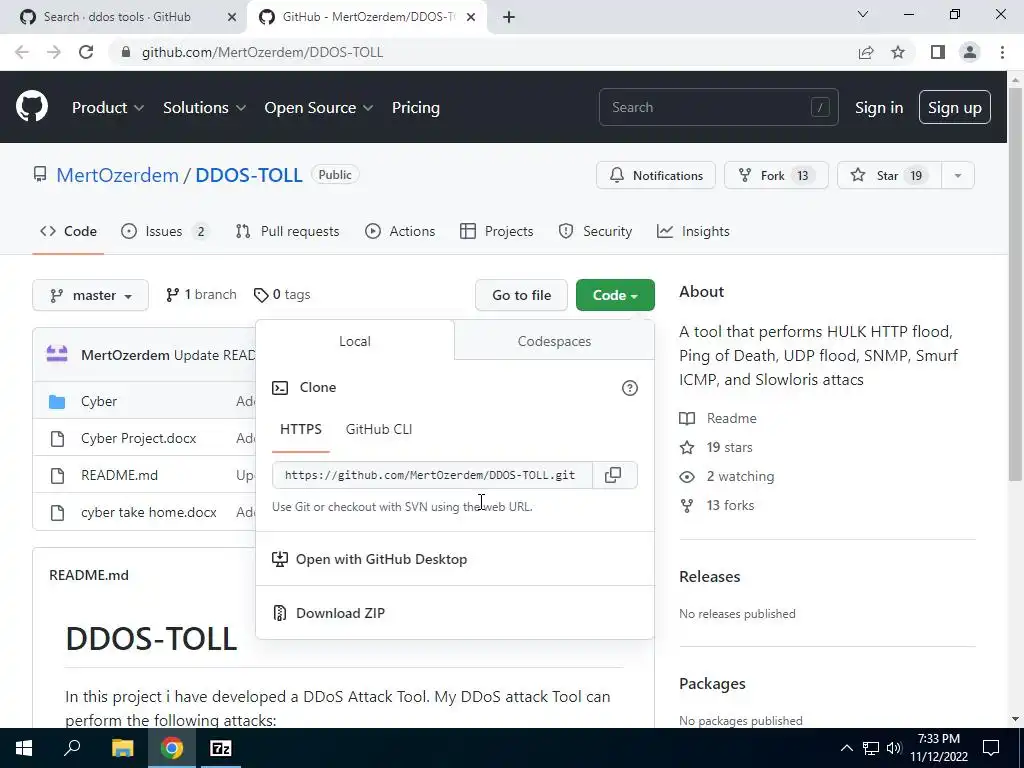Click the Sign up button
The image size is (1024, 768).
(955, 108)
